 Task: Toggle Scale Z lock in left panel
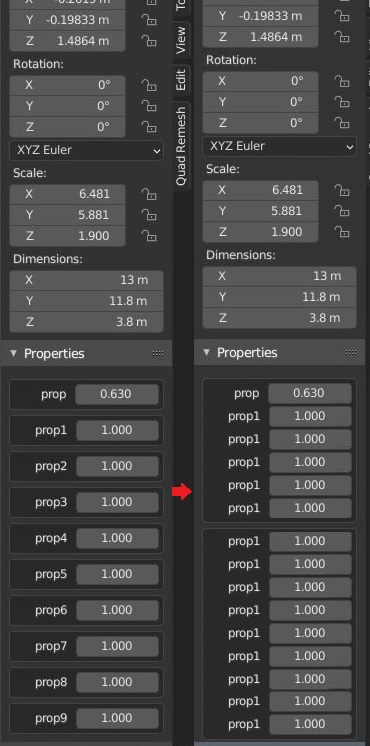pos(149,236)
